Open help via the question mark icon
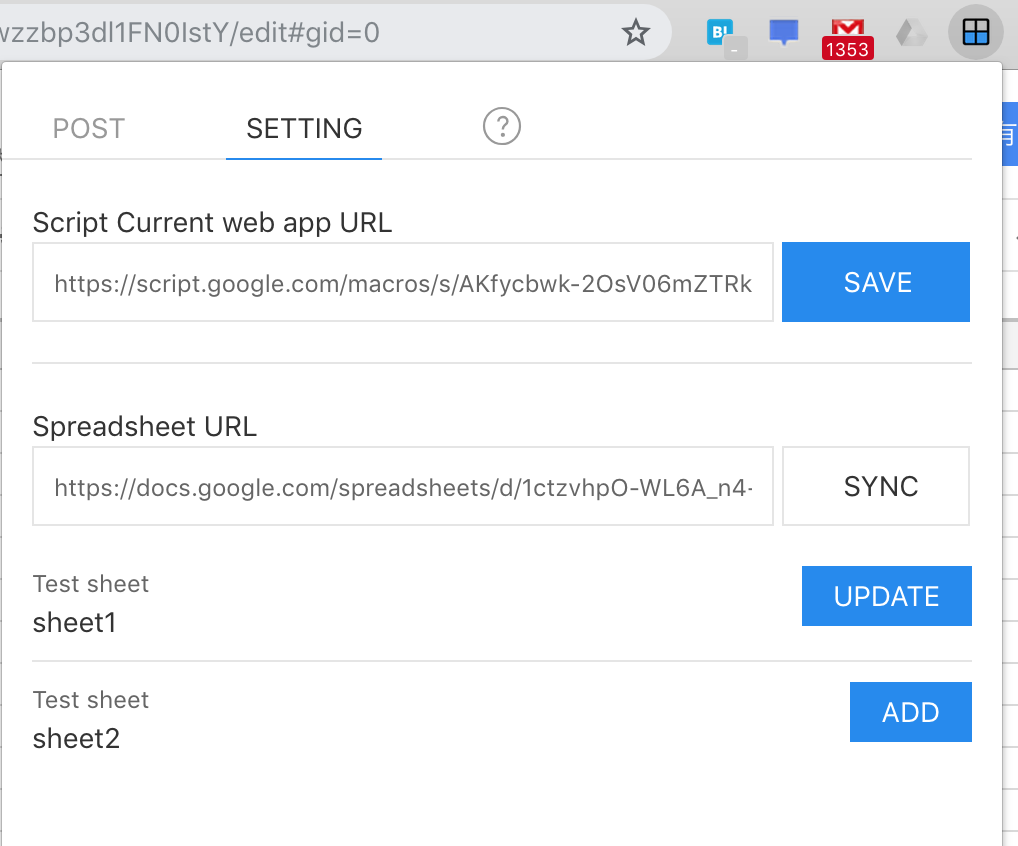 502,127
